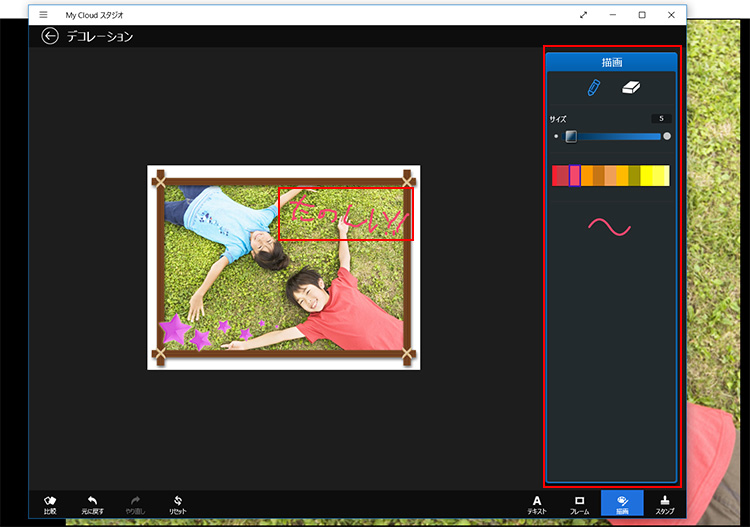Open the hamburger menu
This screenshot has height=527, width=750.
tap(43, 15)
